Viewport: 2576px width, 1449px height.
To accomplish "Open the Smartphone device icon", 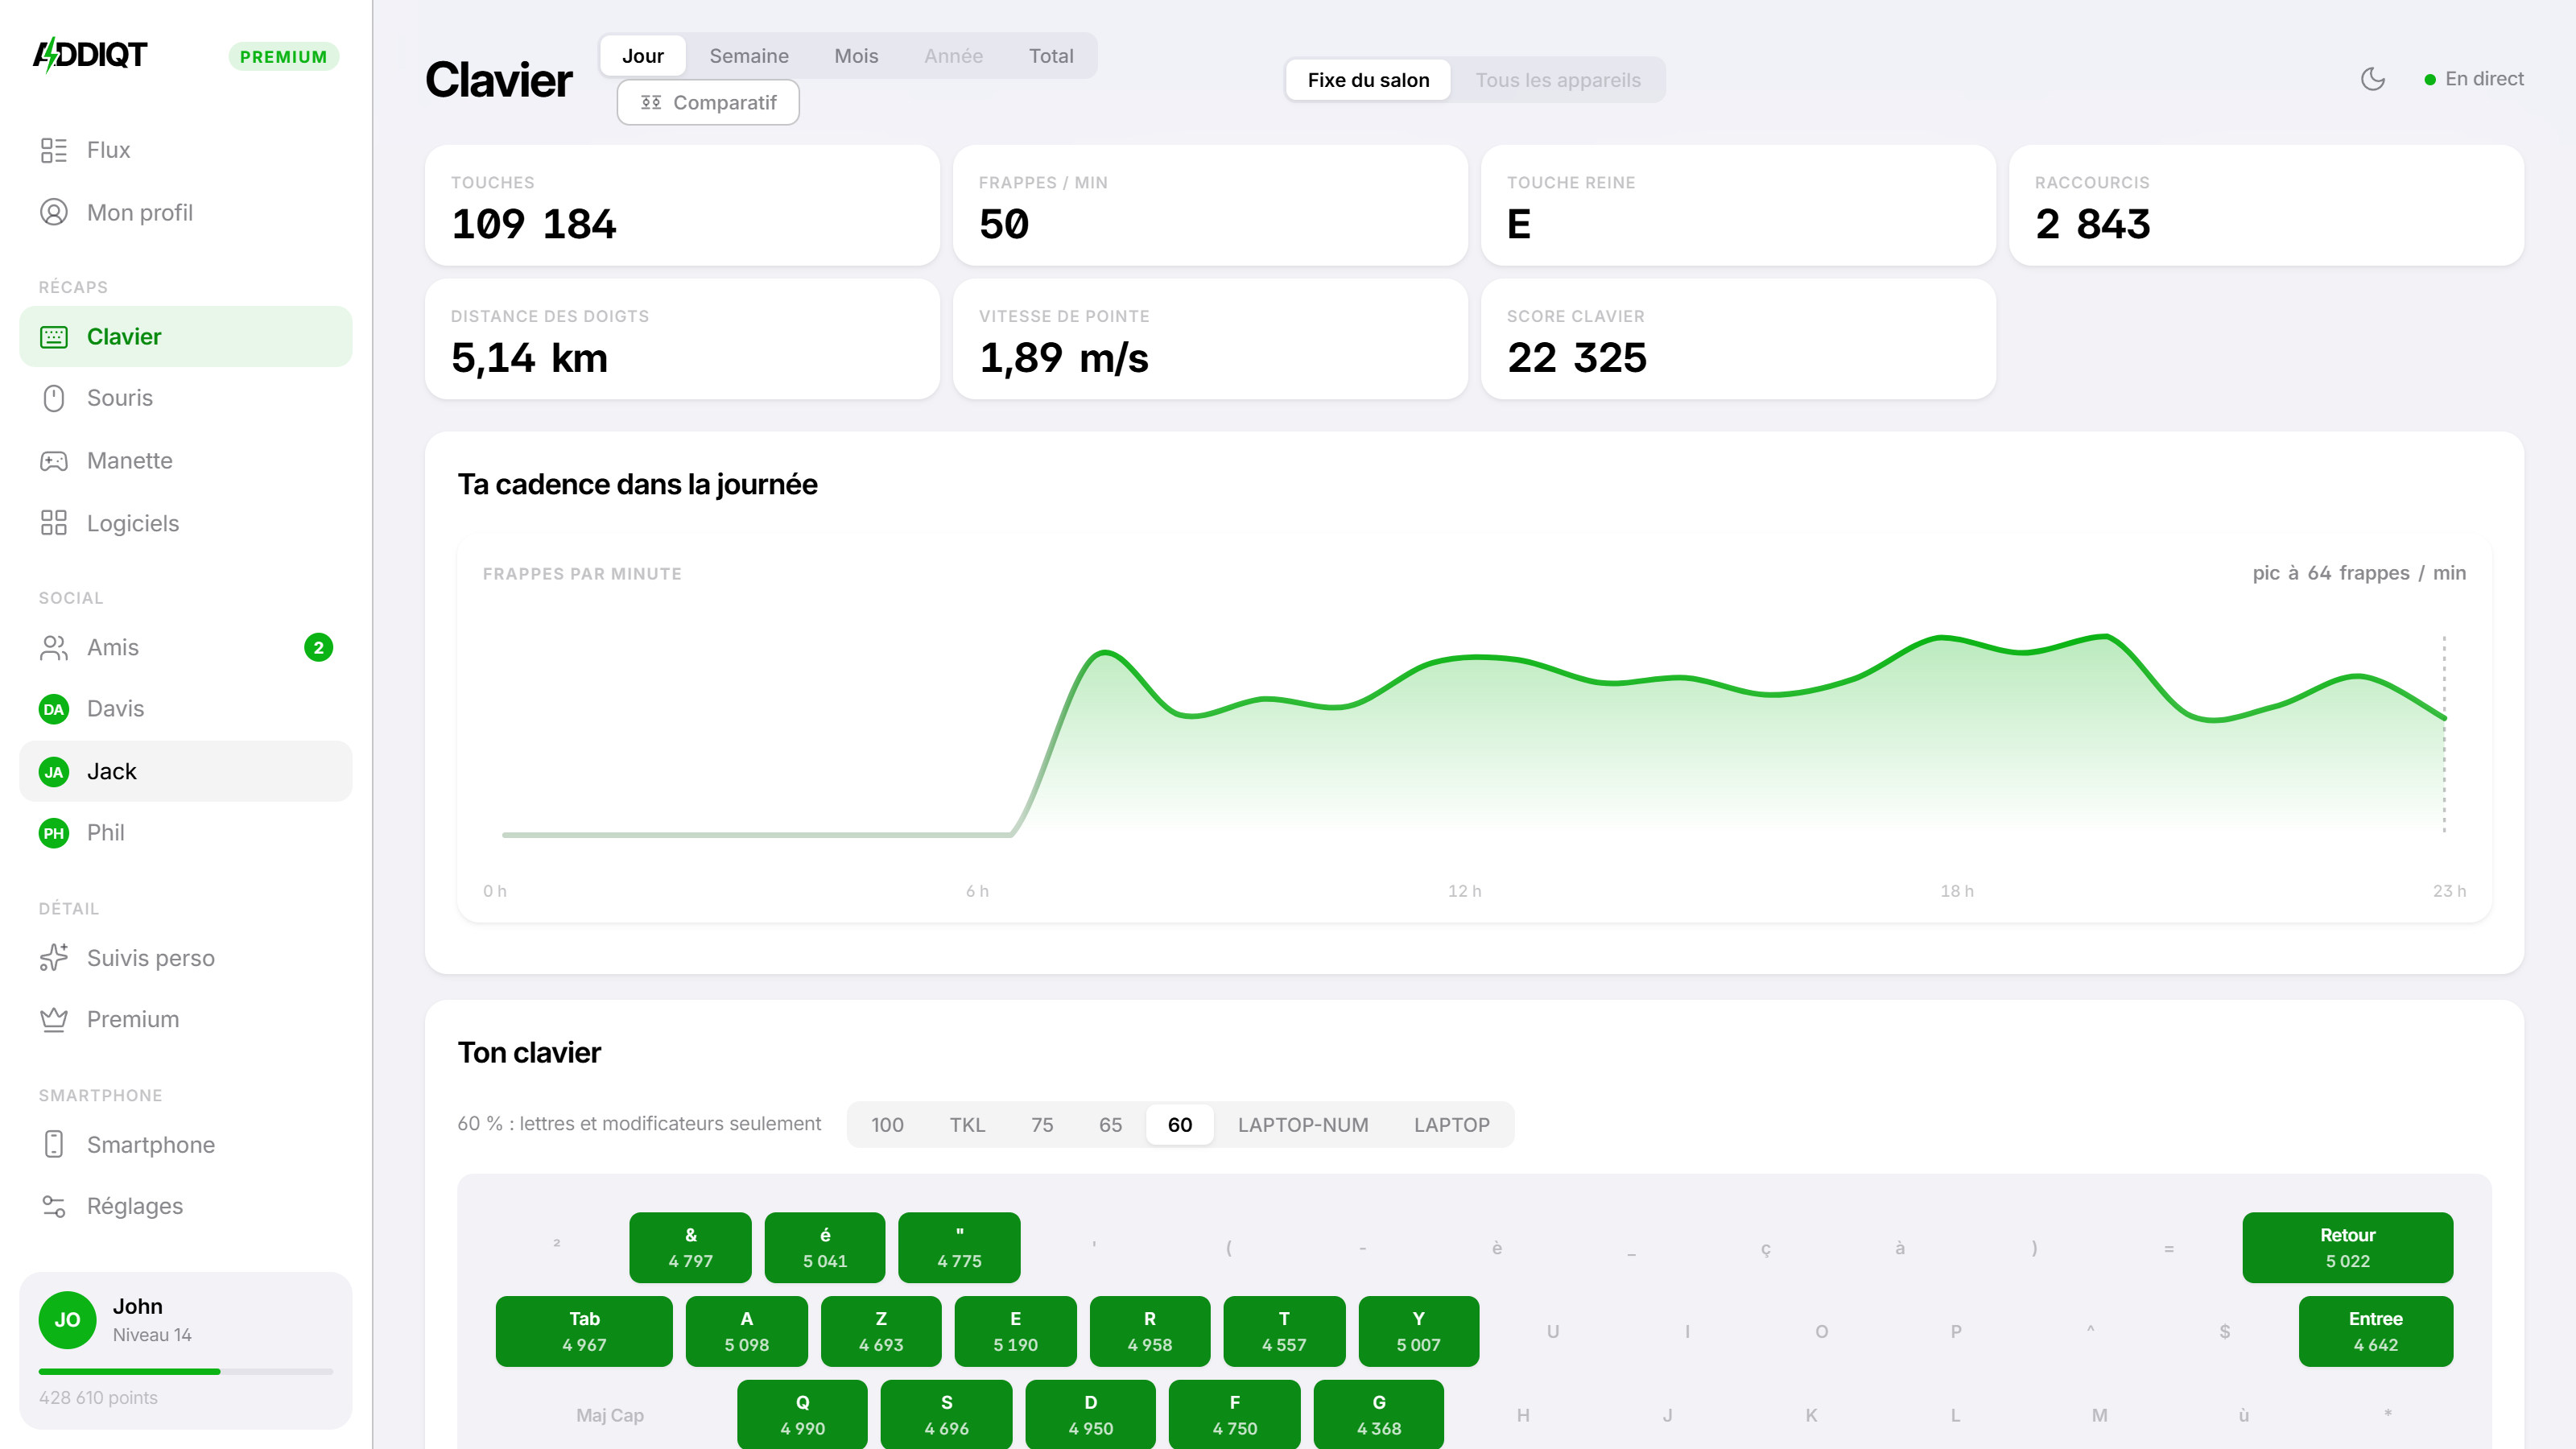I will coord(54,1144).
